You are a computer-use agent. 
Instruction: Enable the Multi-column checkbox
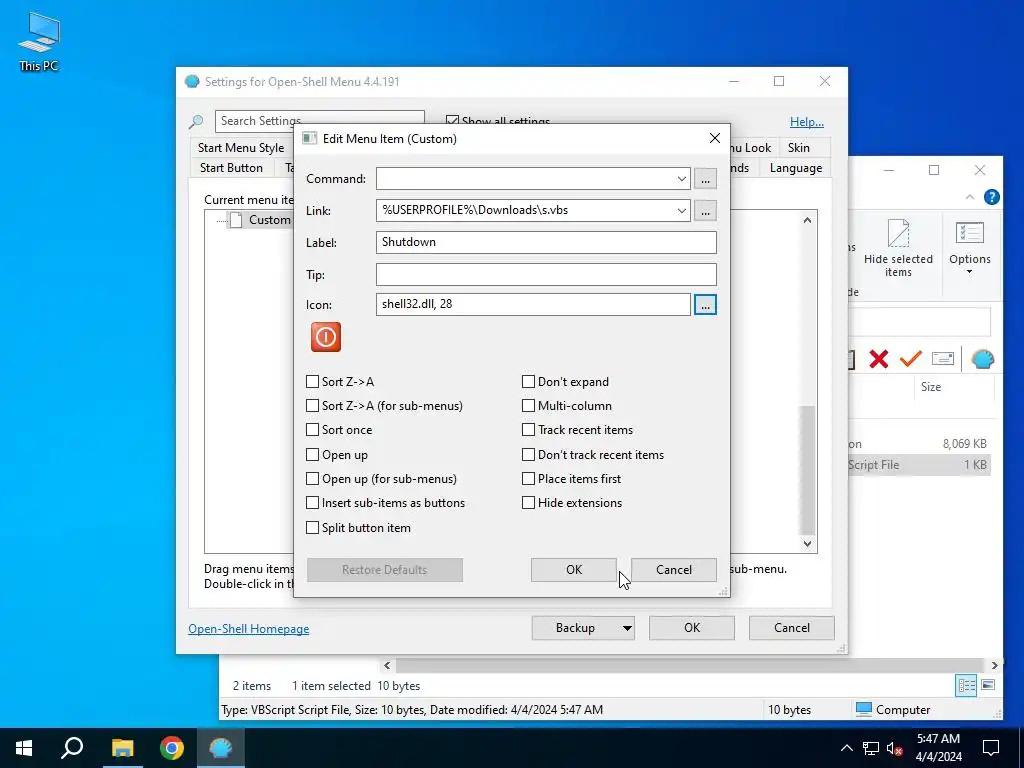[x=528, y=406]
